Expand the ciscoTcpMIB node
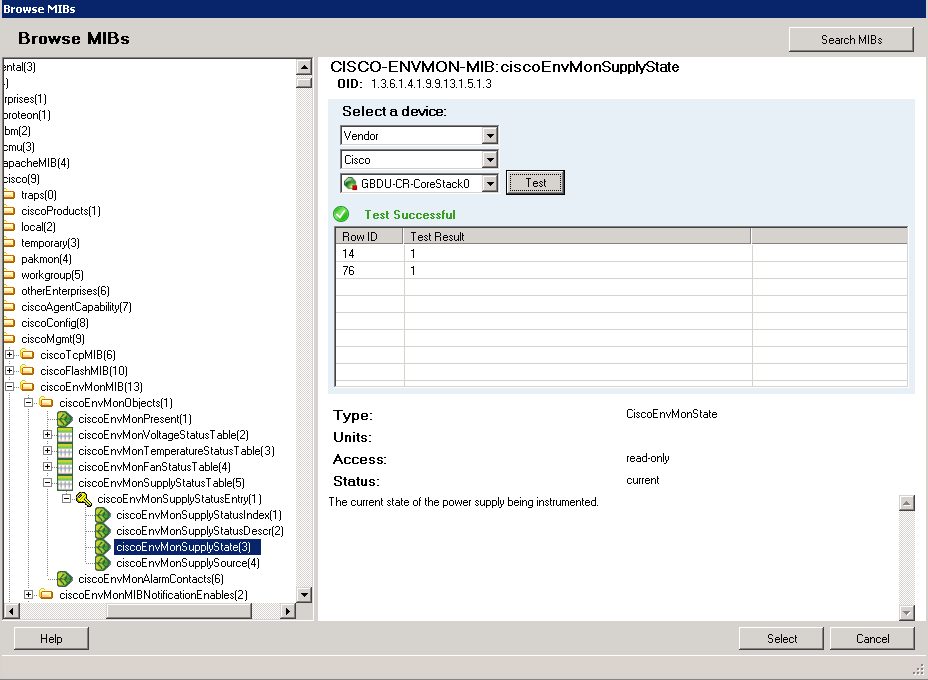Viewport: 928px width, 680px height. 9,354
